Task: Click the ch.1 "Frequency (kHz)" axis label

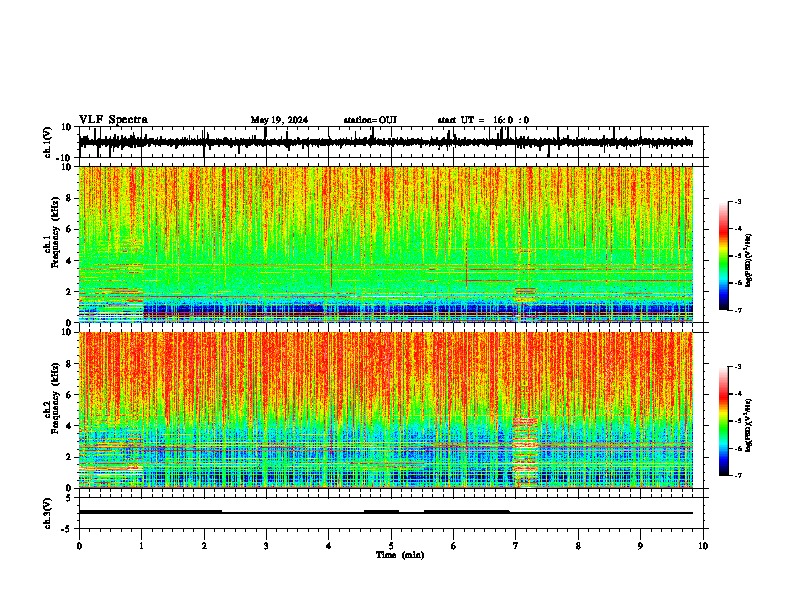Action: (x=55, y=232)
